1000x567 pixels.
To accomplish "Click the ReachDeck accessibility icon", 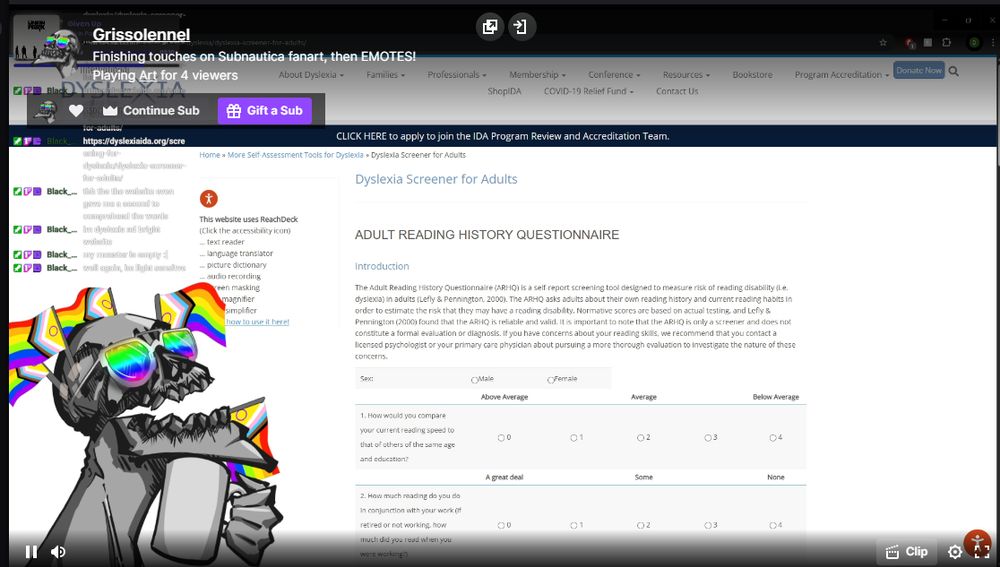I will tap(209, 198).
